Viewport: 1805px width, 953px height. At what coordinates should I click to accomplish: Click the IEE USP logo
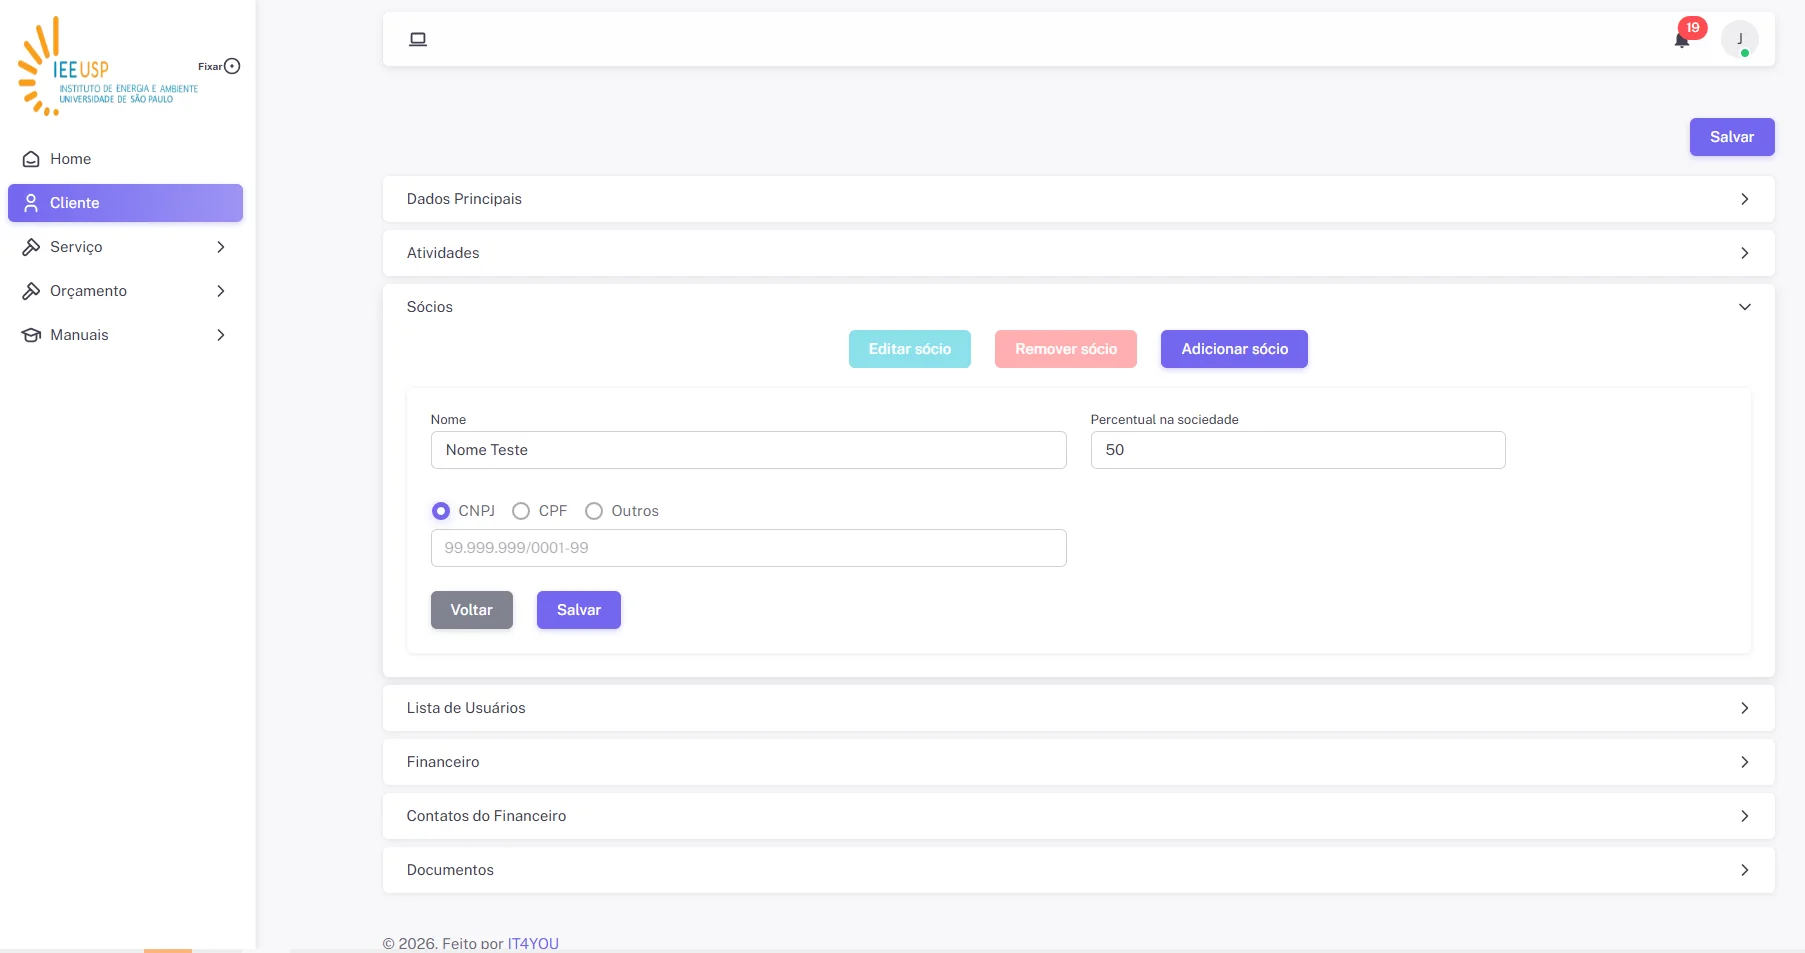pos(108,66)
